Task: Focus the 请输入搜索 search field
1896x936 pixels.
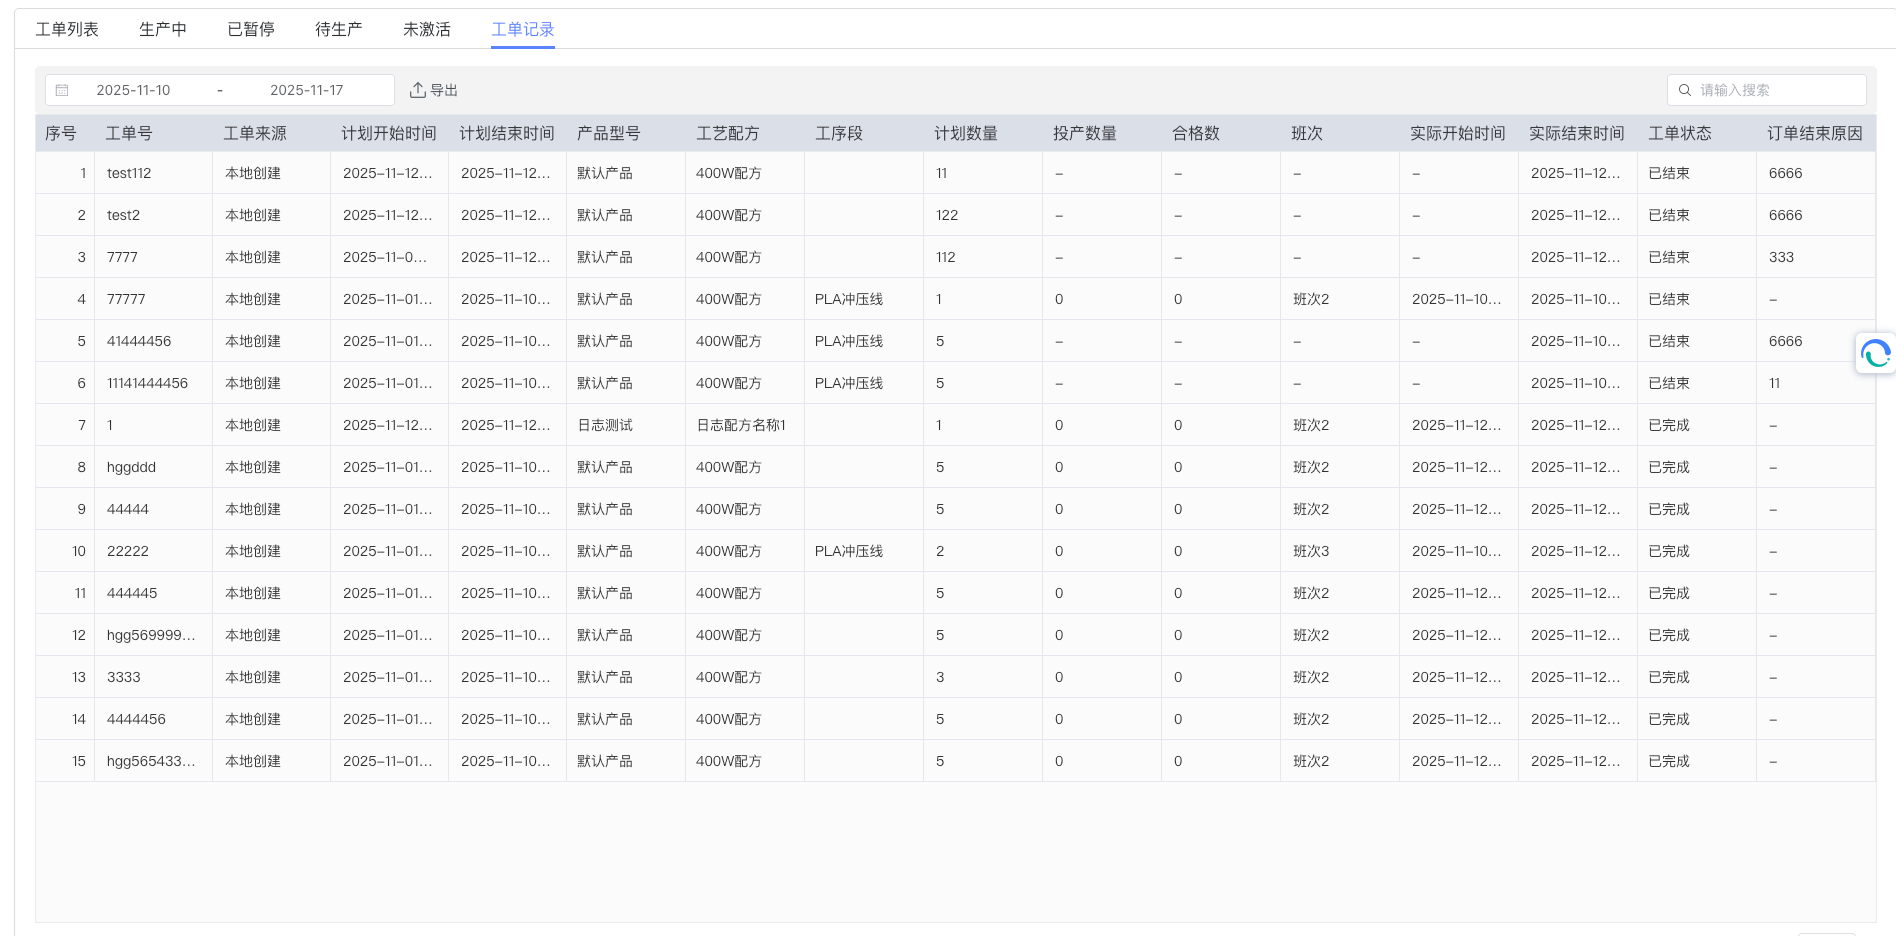Action: 1776,90
